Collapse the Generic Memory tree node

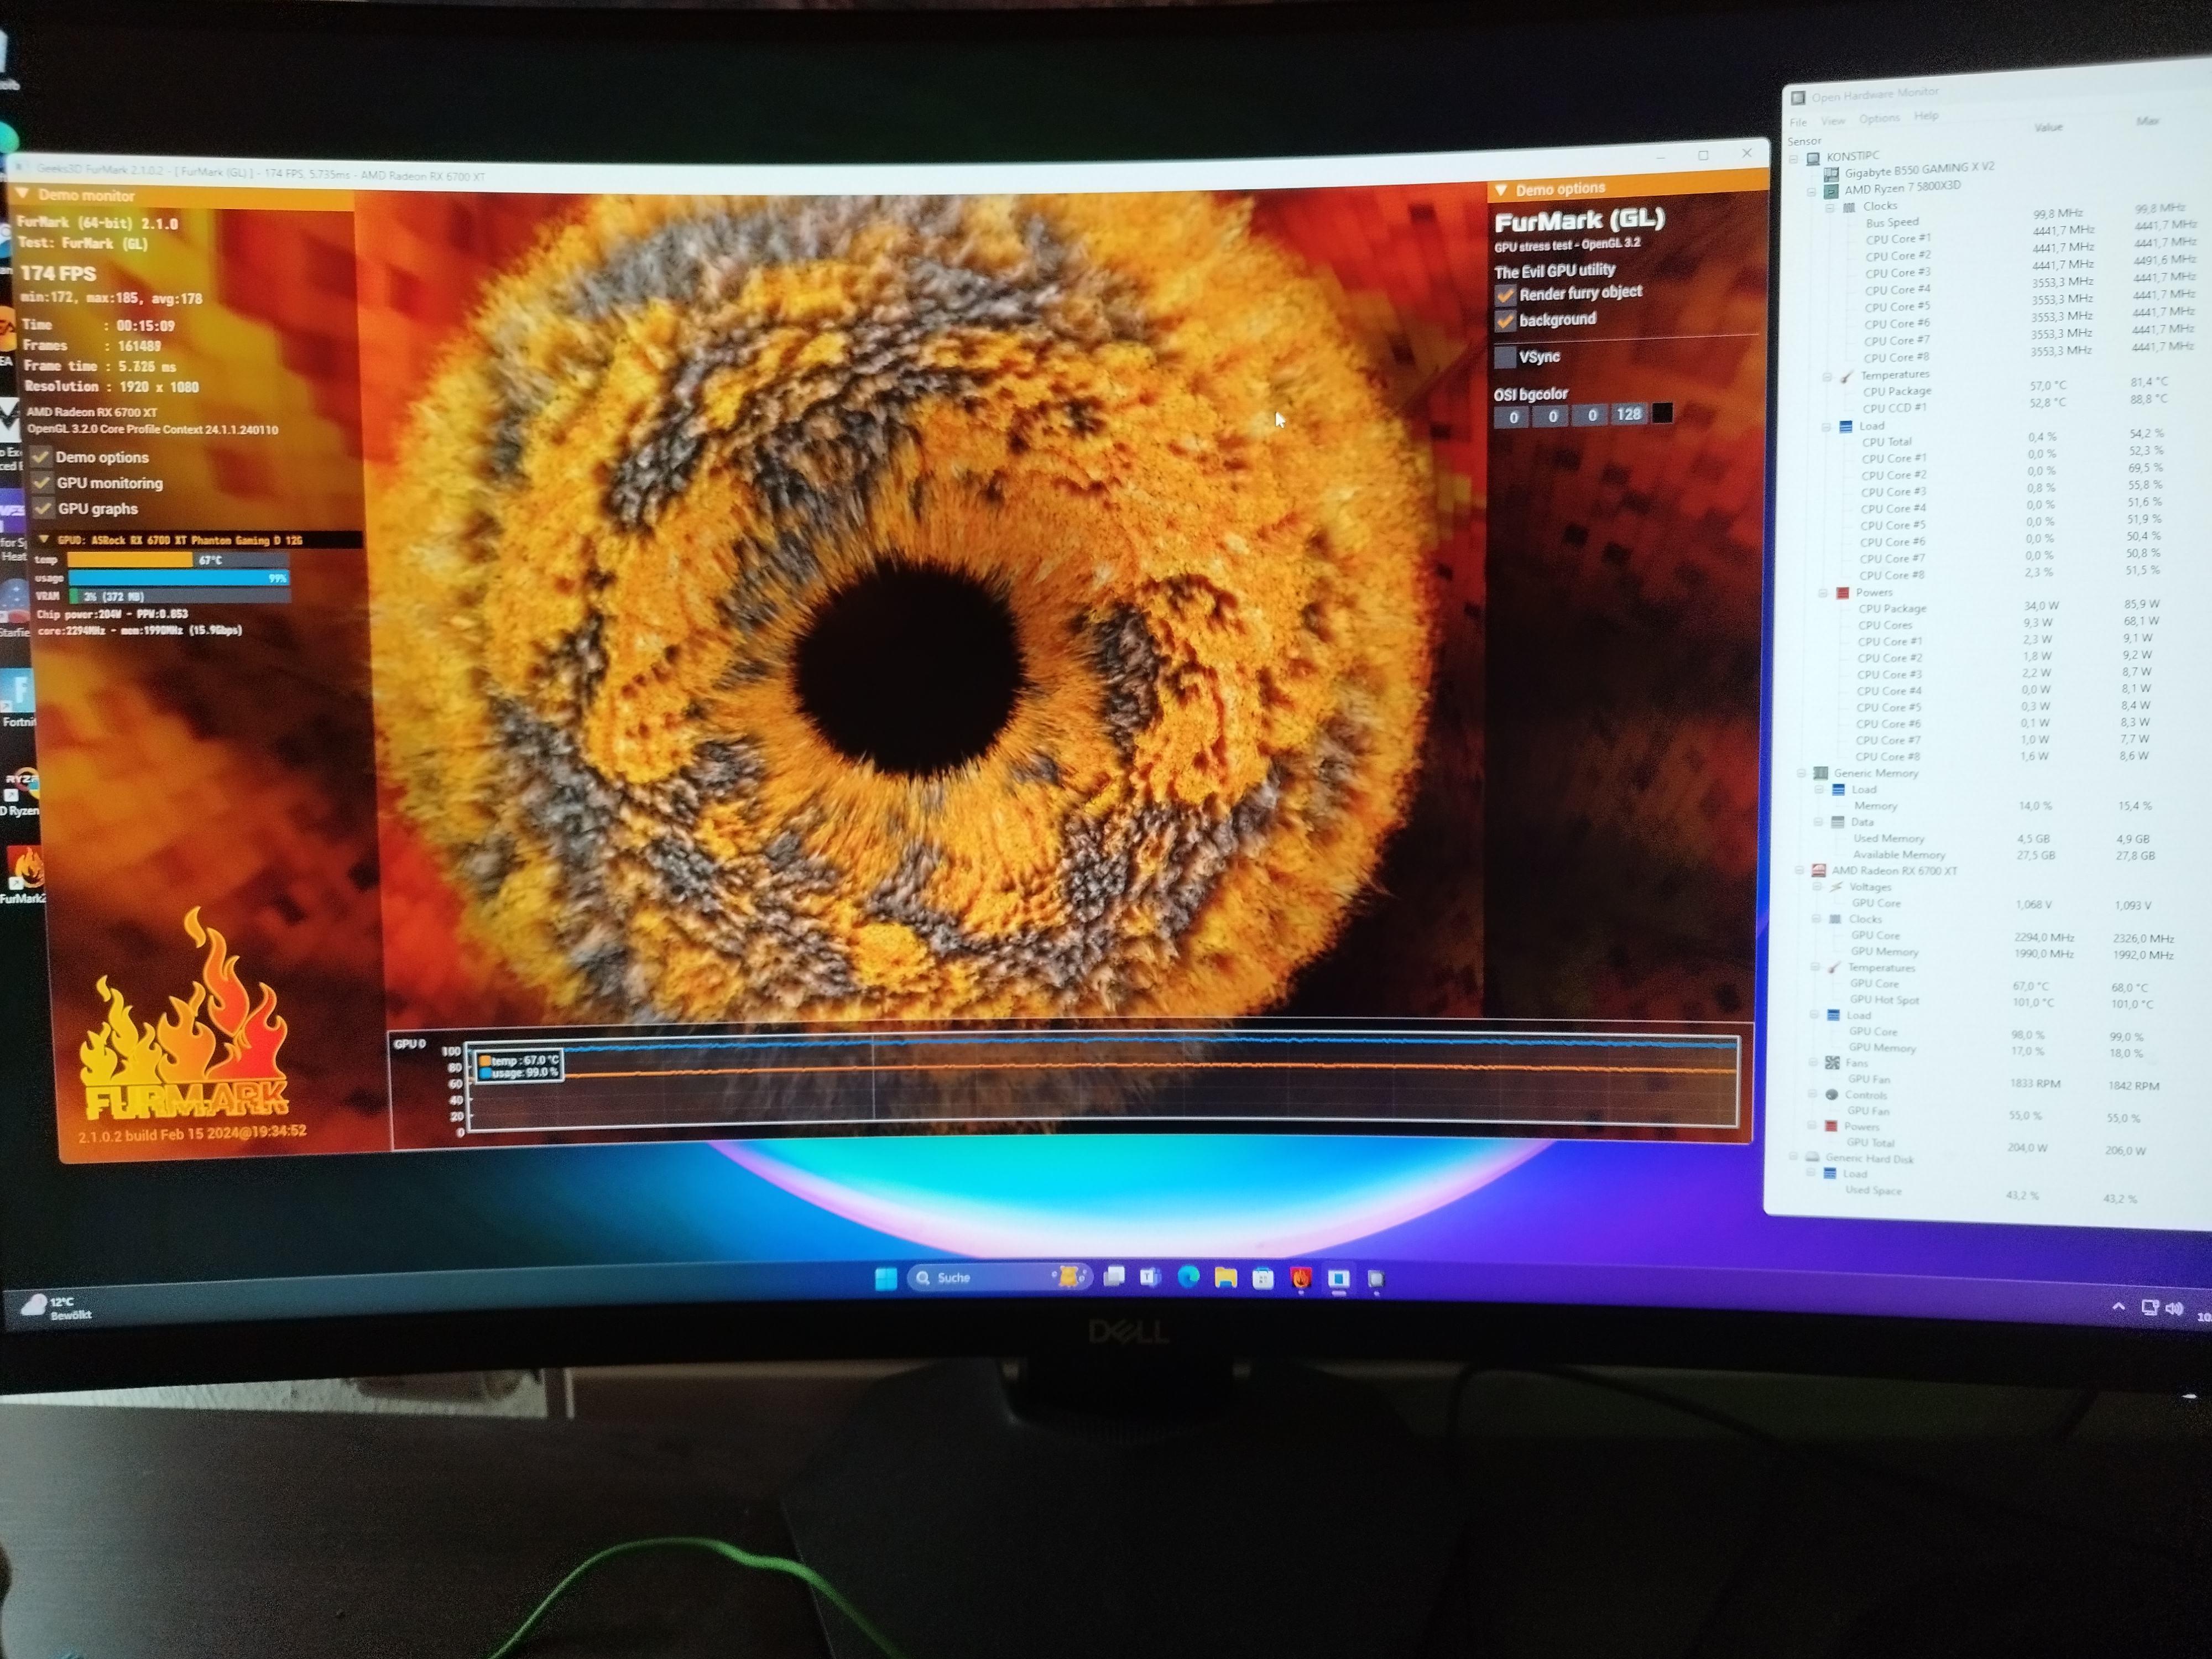pyautogui.click(x=1802, y=773)
